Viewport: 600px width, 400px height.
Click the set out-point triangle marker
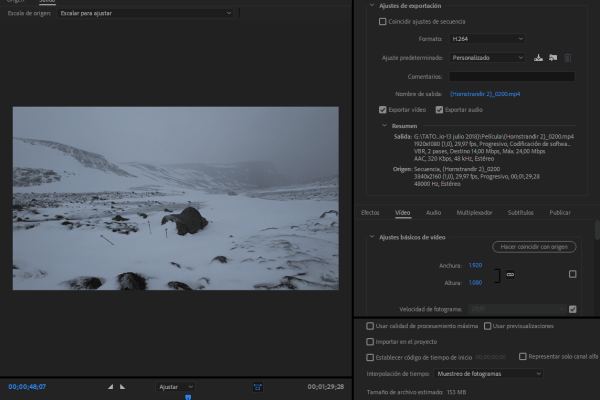coord(122,386)
